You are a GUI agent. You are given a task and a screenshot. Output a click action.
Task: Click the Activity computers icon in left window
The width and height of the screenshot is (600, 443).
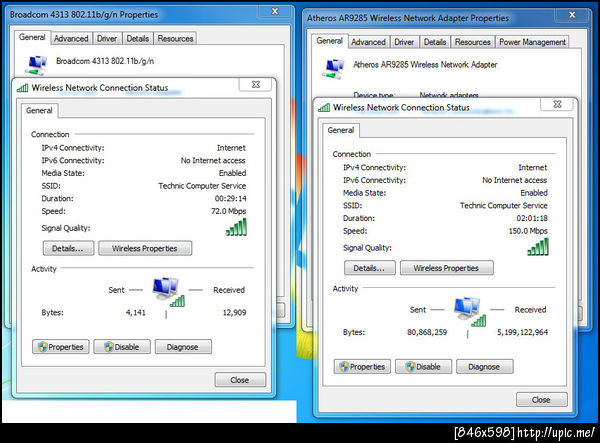coord(168,292)
